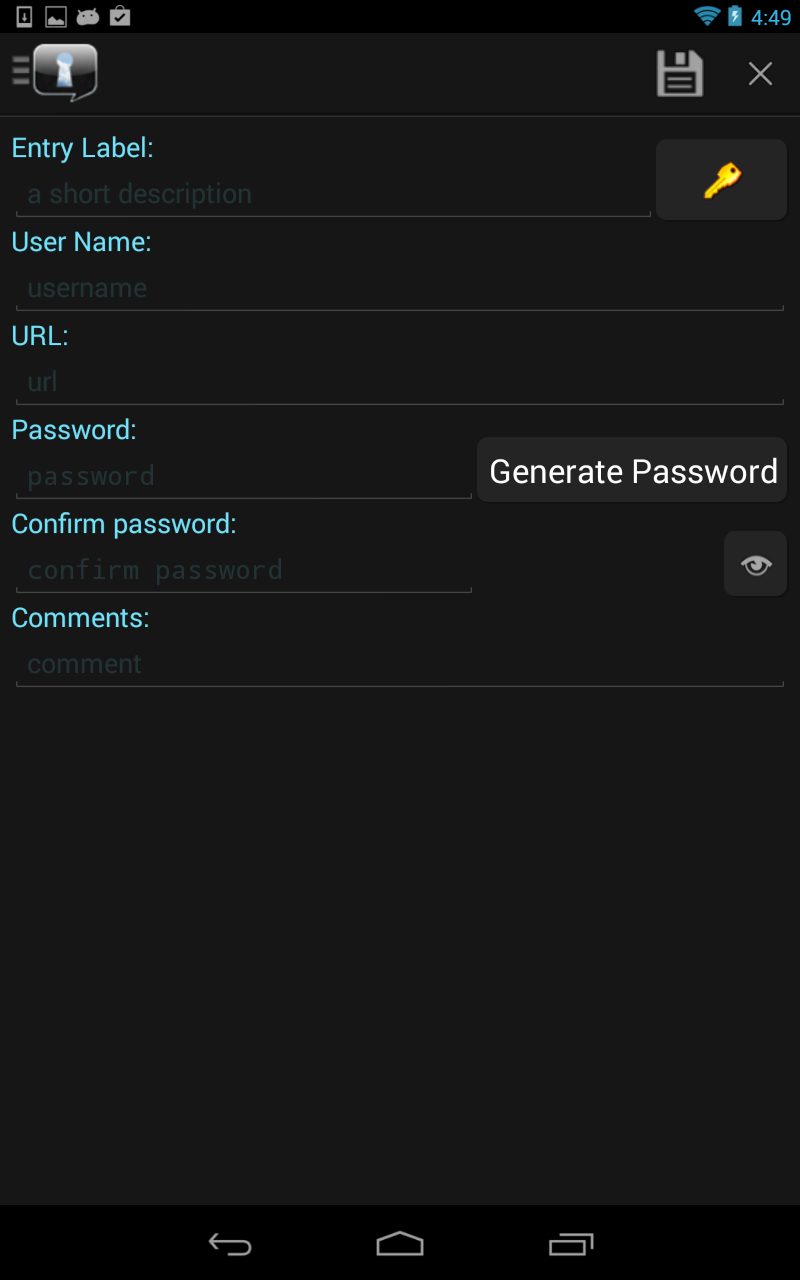Select the password input field
The image size is (800, 1280).
tap(244, 476)
